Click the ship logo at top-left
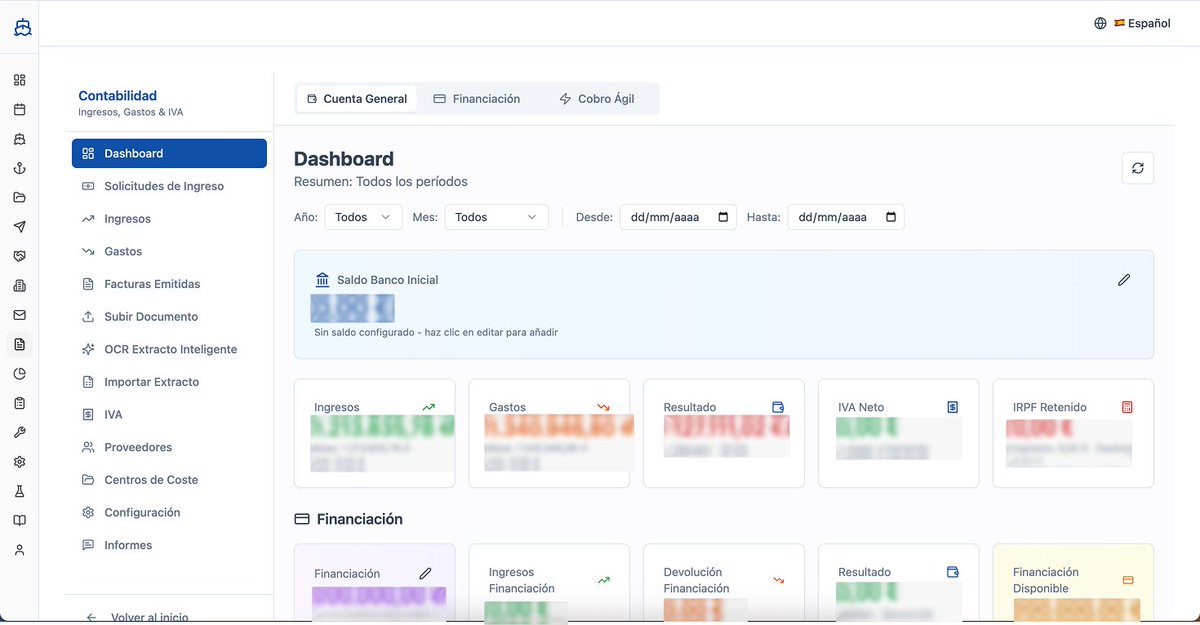The width and height of the screenshot is (1200, 625). [x=22, y=28]
